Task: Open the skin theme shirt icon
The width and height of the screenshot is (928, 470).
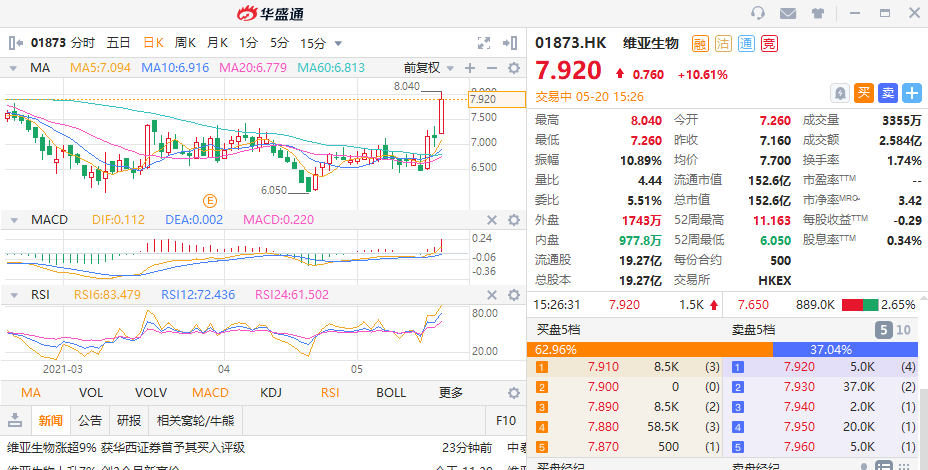Action: pyautogui.click(x=817, y=13)
